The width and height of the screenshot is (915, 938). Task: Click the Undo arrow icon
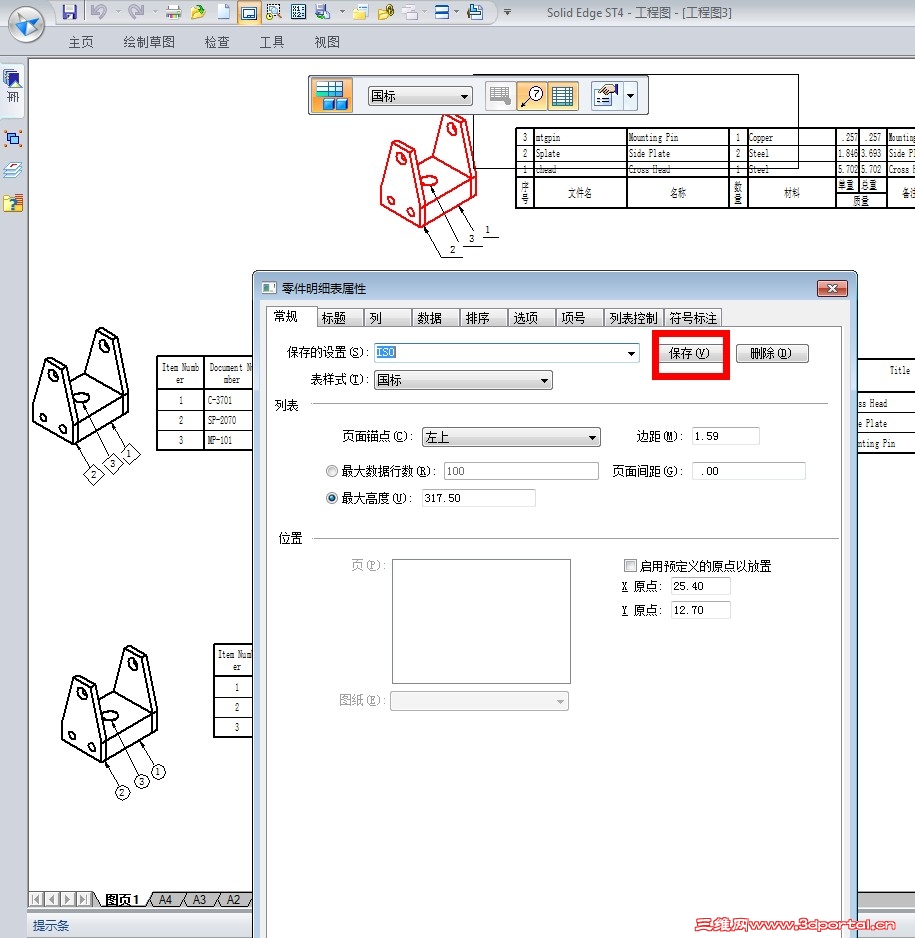[99, 11]
